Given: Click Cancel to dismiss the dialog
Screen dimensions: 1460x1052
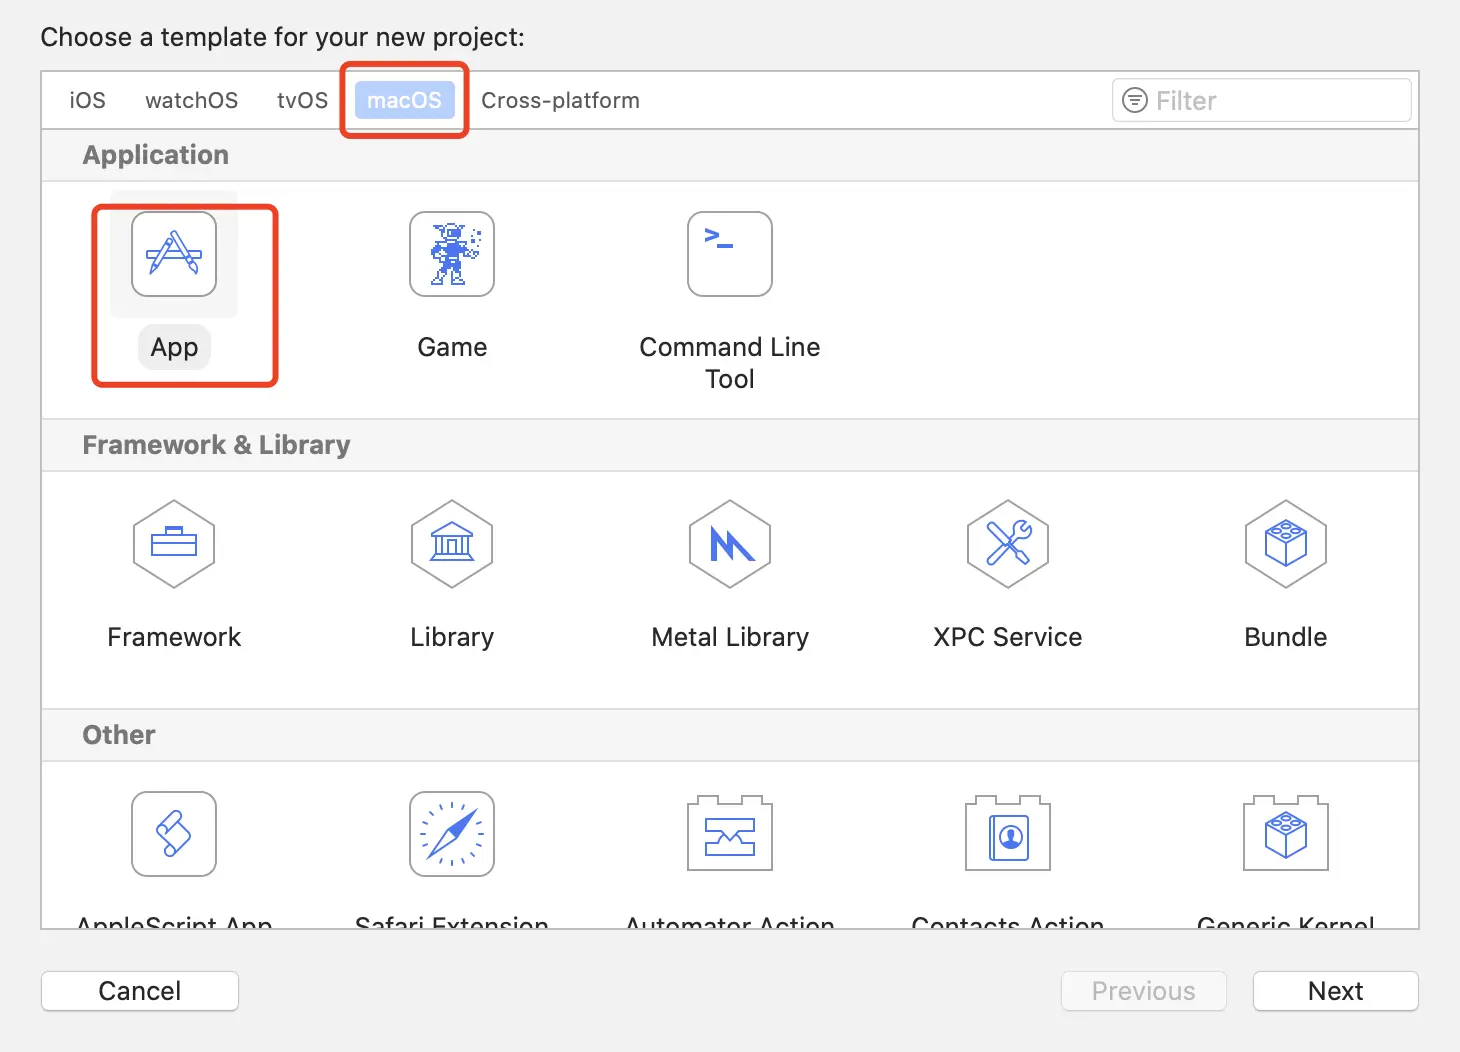Looking at the screenshot, I should (140, 991).
